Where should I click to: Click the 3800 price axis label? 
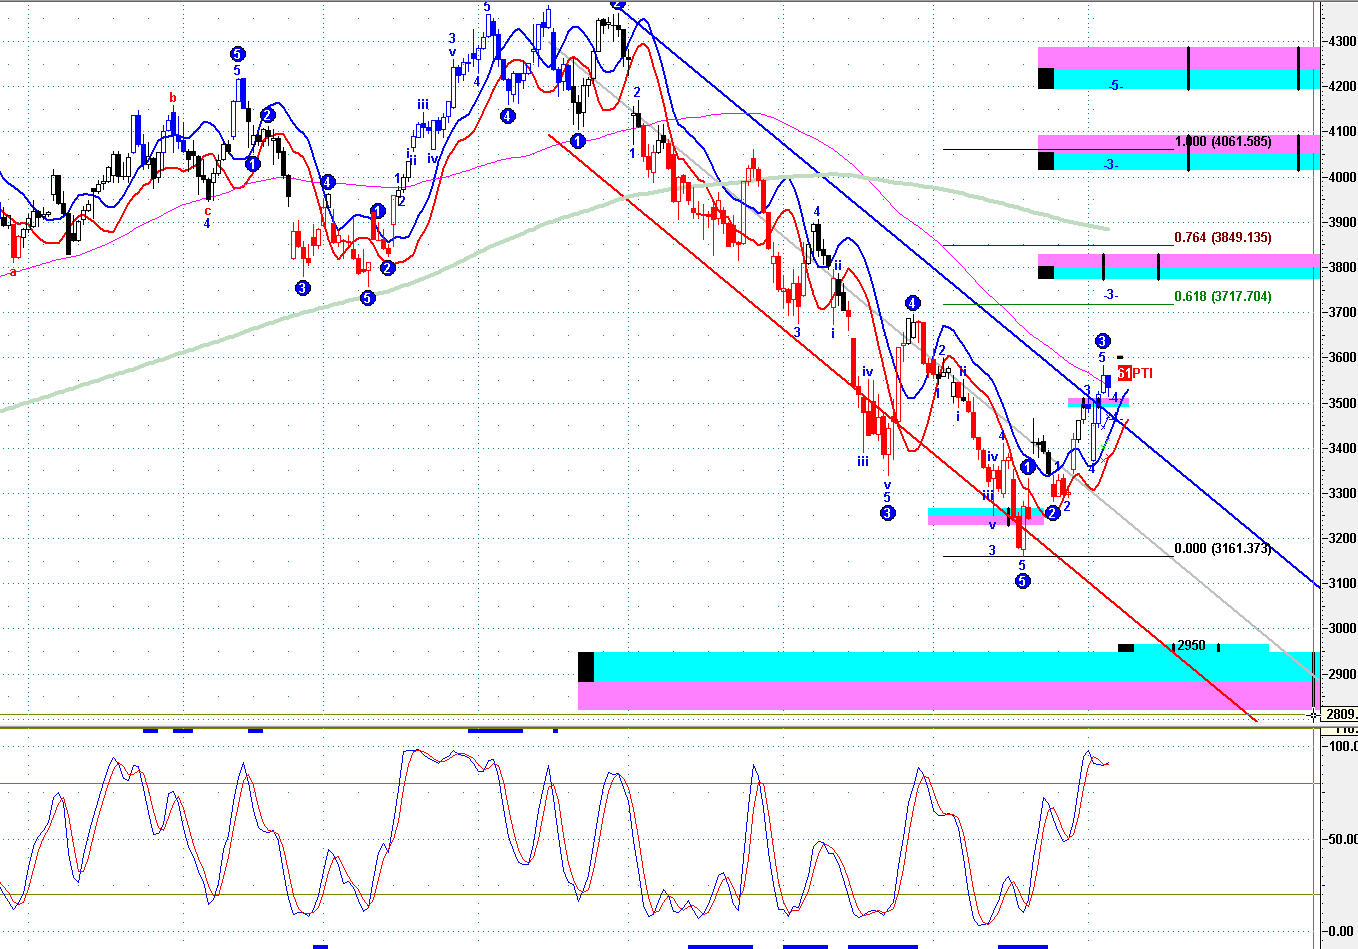[x=1342, y=267]
